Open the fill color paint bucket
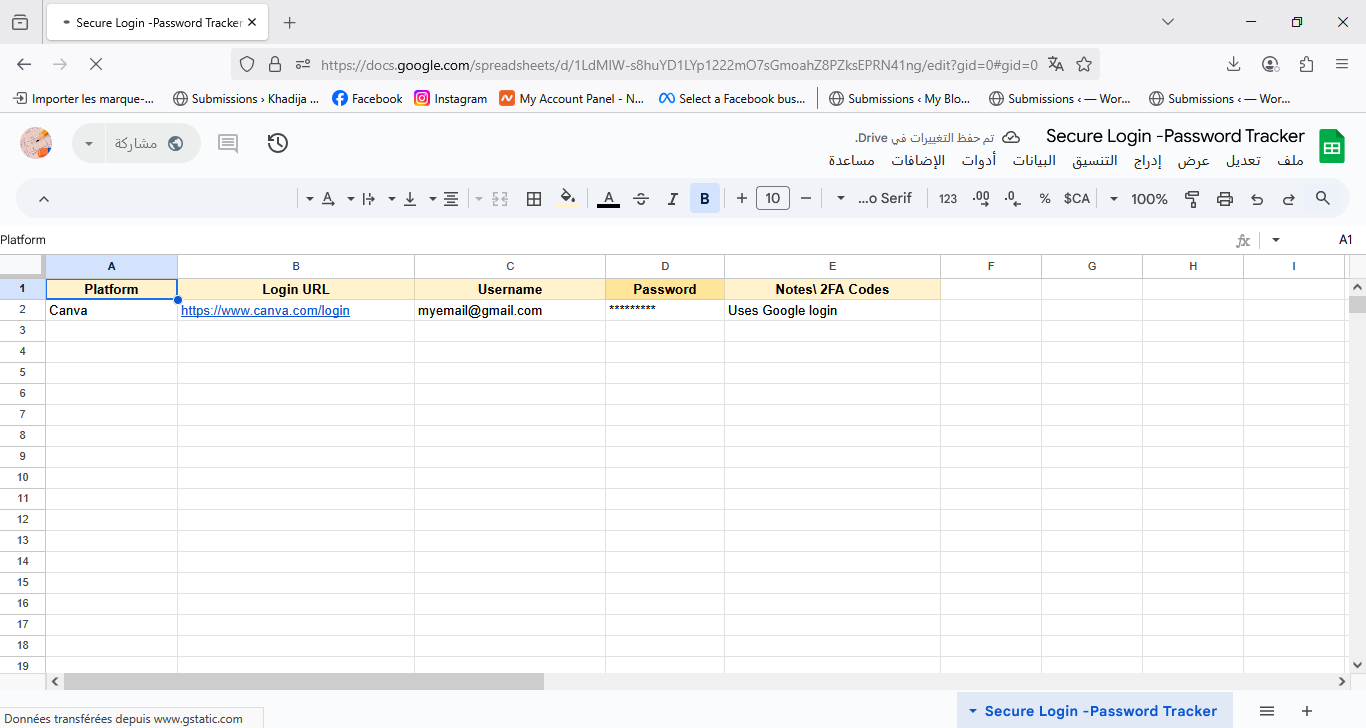 click(x=567, y=199)
